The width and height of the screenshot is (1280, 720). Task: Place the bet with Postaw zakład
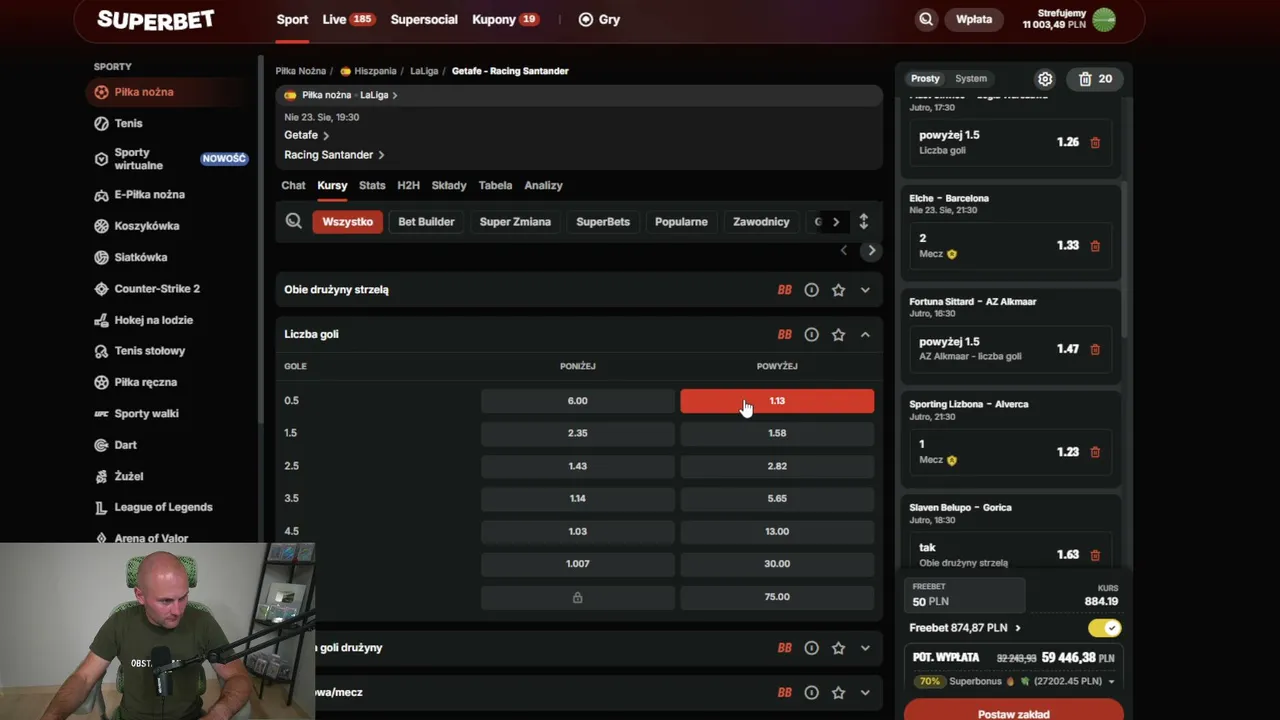point(1014,711)
